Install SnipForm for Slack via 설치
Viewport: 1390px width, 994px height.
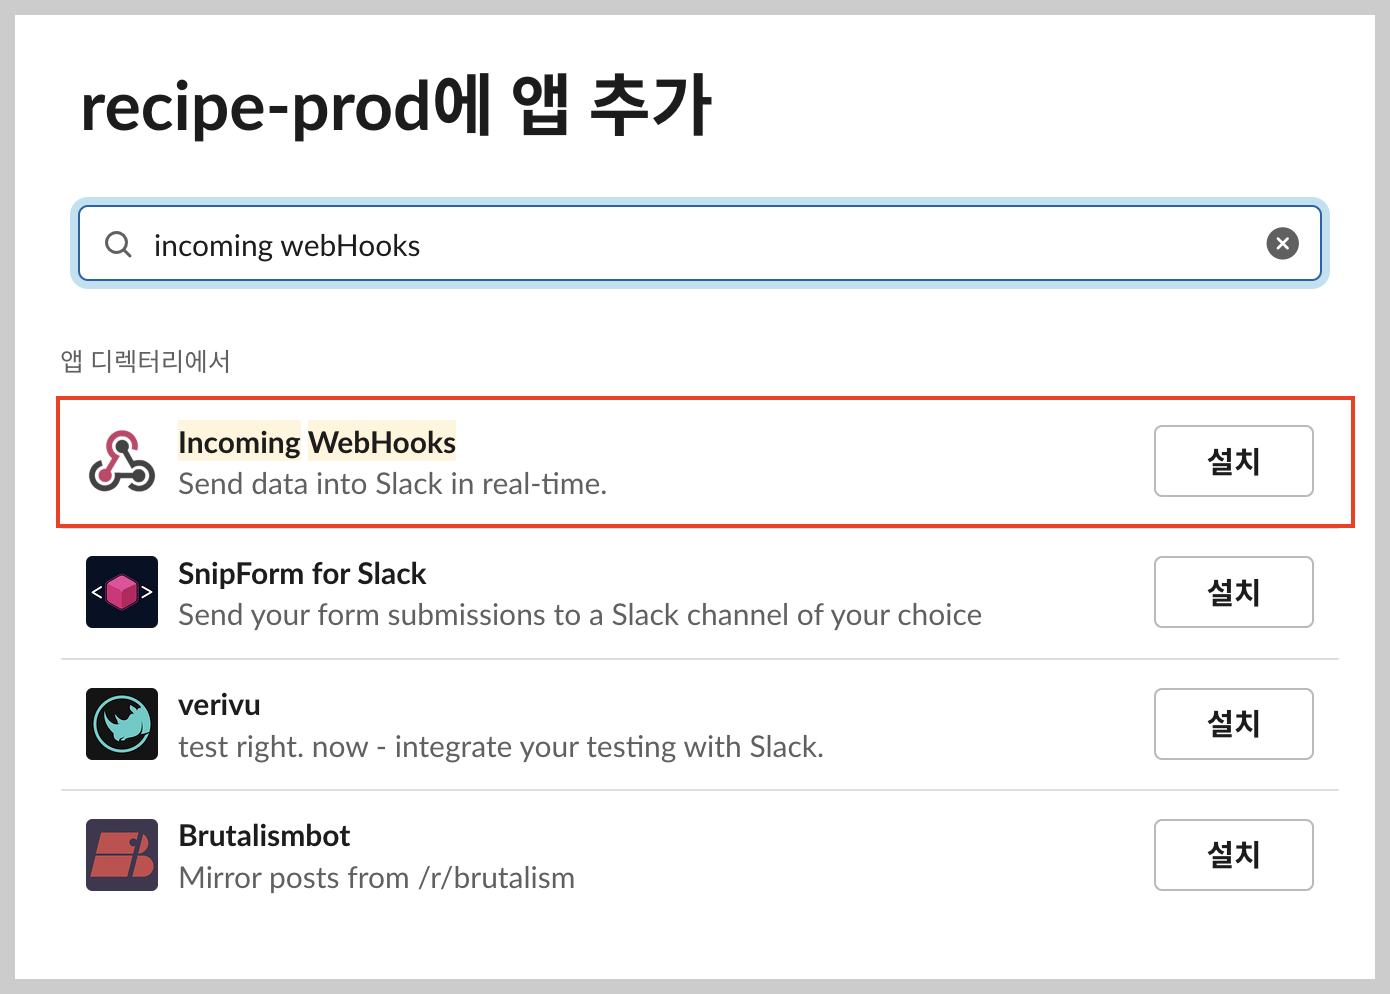1233,592
